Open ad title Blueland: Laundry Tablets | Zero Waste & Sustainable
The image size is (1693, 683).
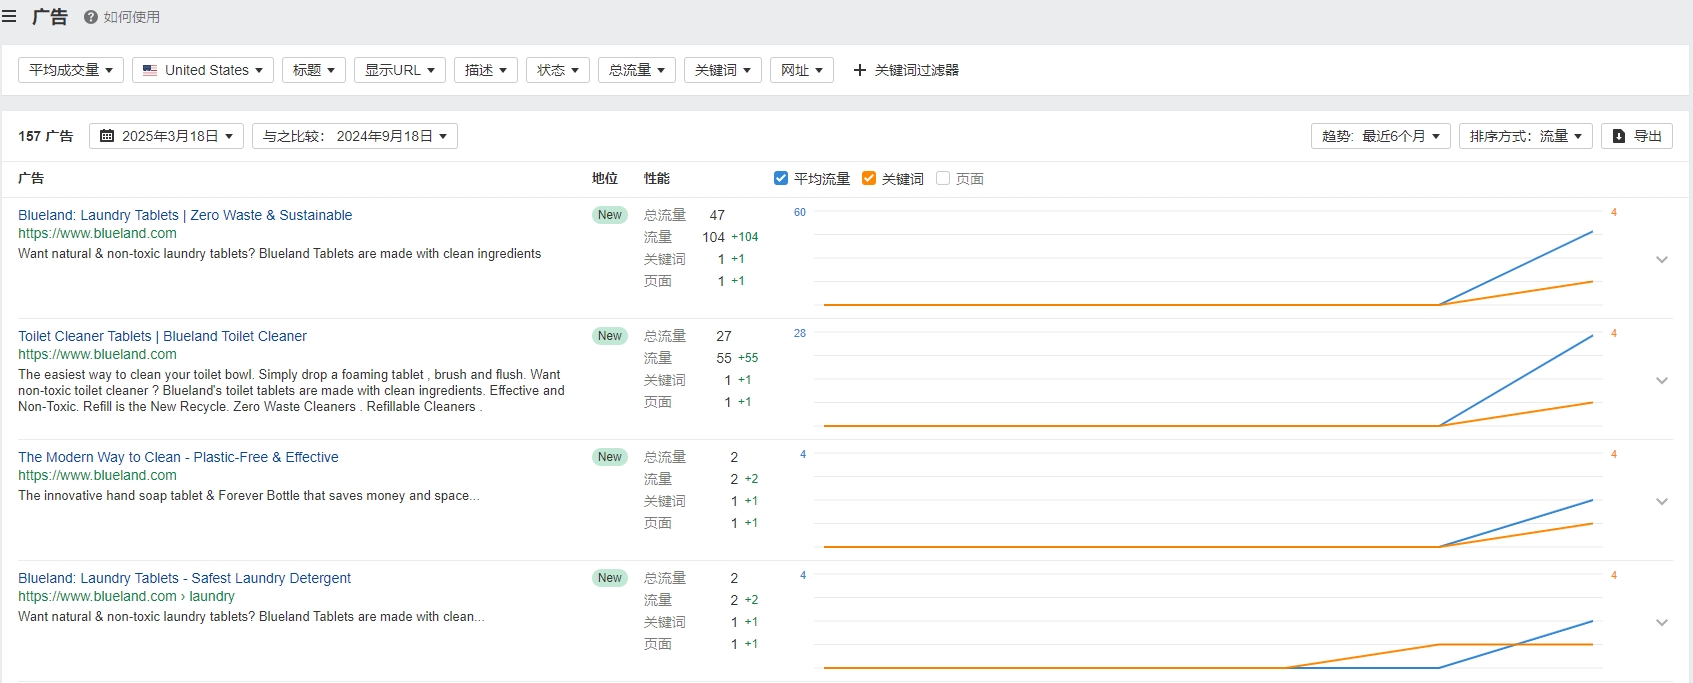click(185, 215)
